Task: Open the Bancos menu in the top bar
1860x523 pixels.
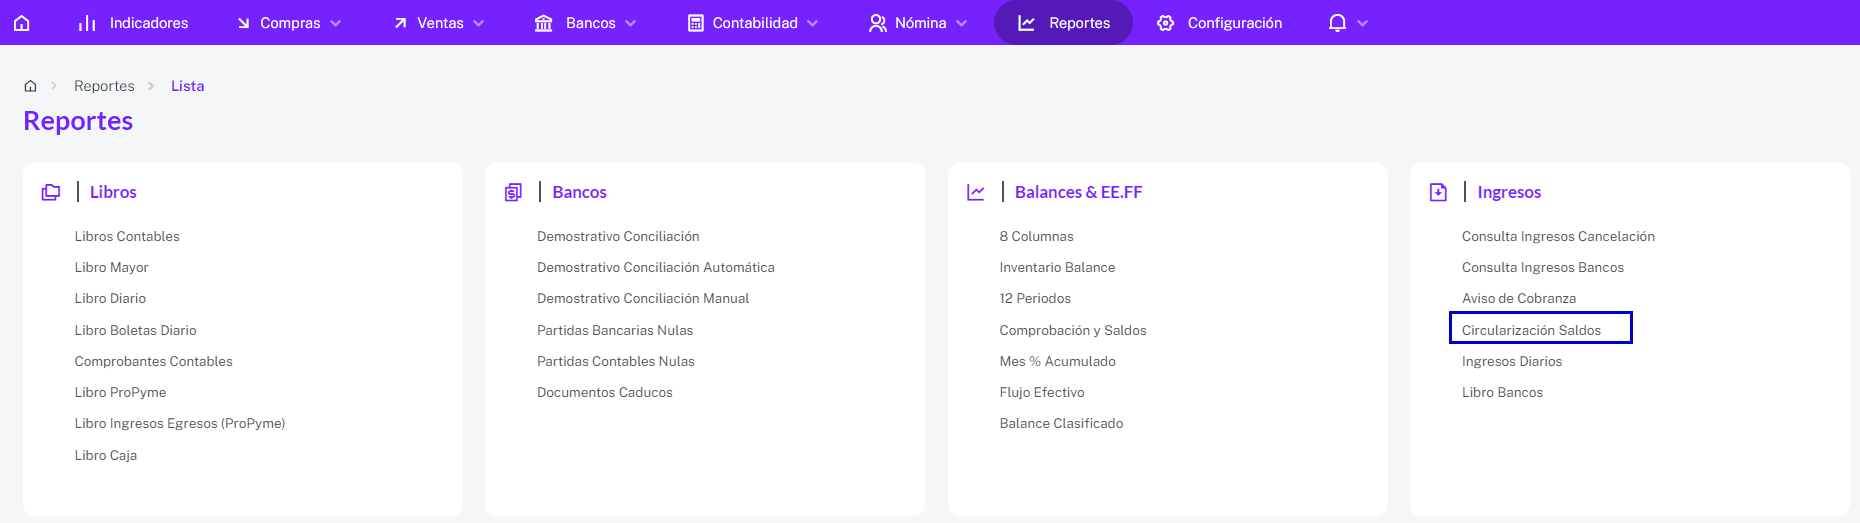Action: coord(585,22)
